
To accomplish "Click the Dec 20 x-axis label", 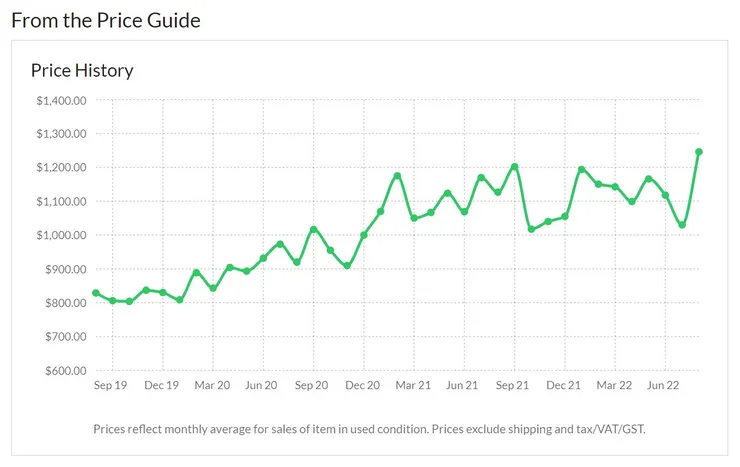I will pyautogui.click(x=362, y=385).
